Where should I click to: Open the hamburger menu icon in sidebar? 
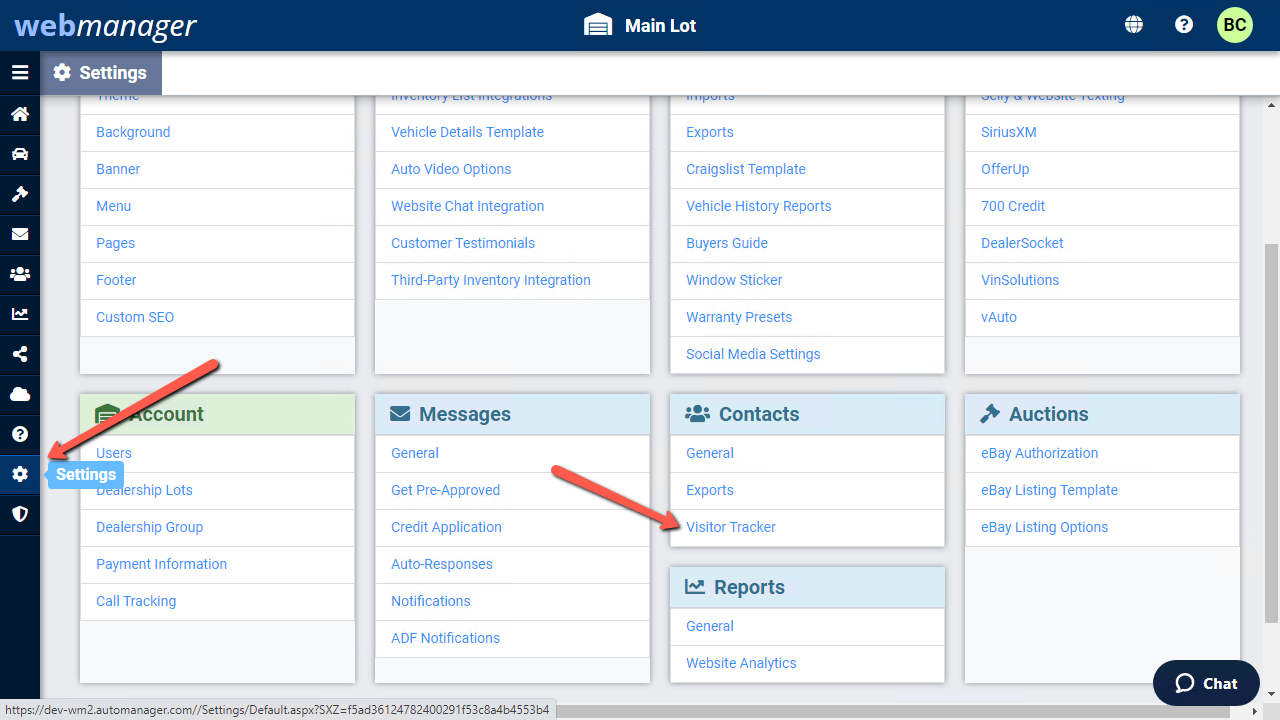(20, 73)
